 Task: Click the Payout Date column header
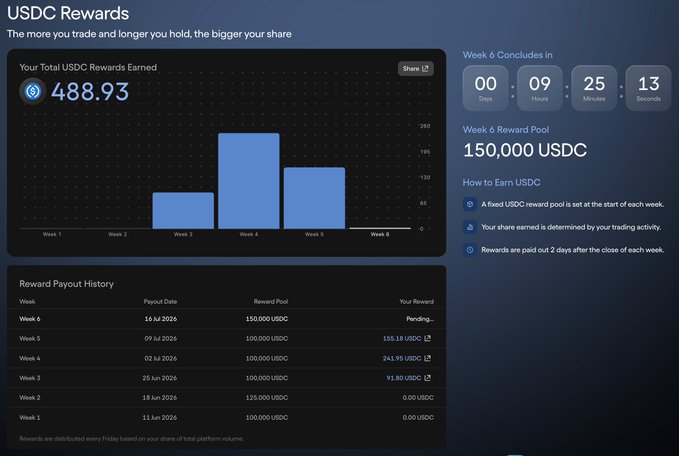[x=160, y=301]
